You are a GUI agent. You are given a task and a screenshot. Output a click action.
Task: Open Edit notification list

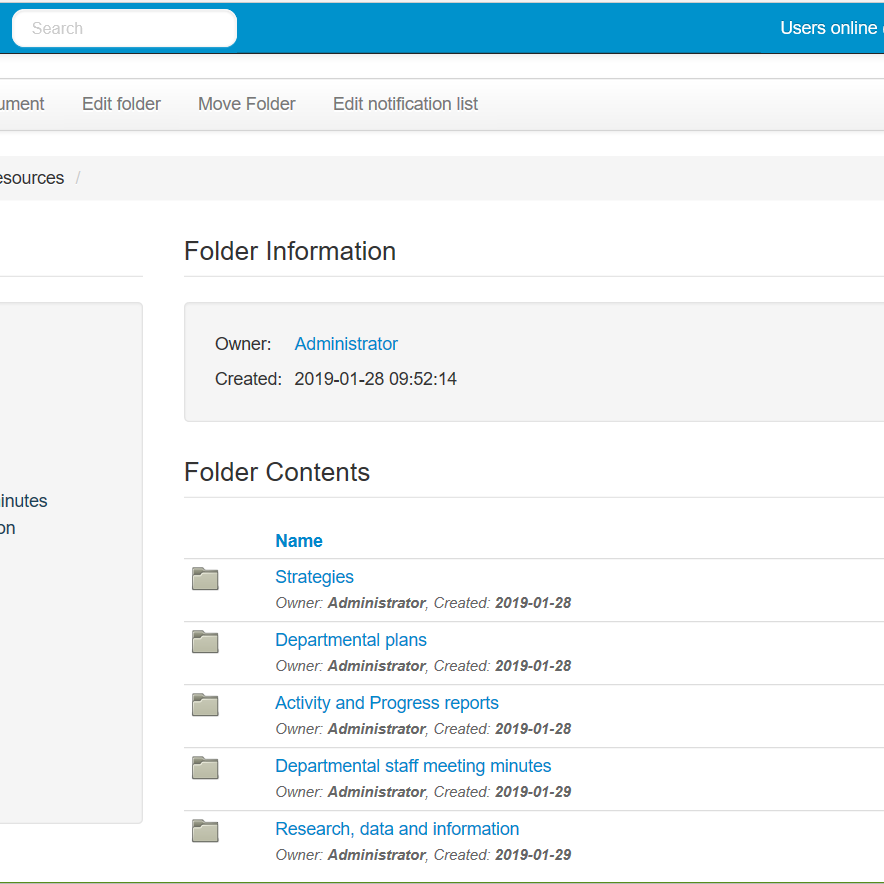(405, 104)
